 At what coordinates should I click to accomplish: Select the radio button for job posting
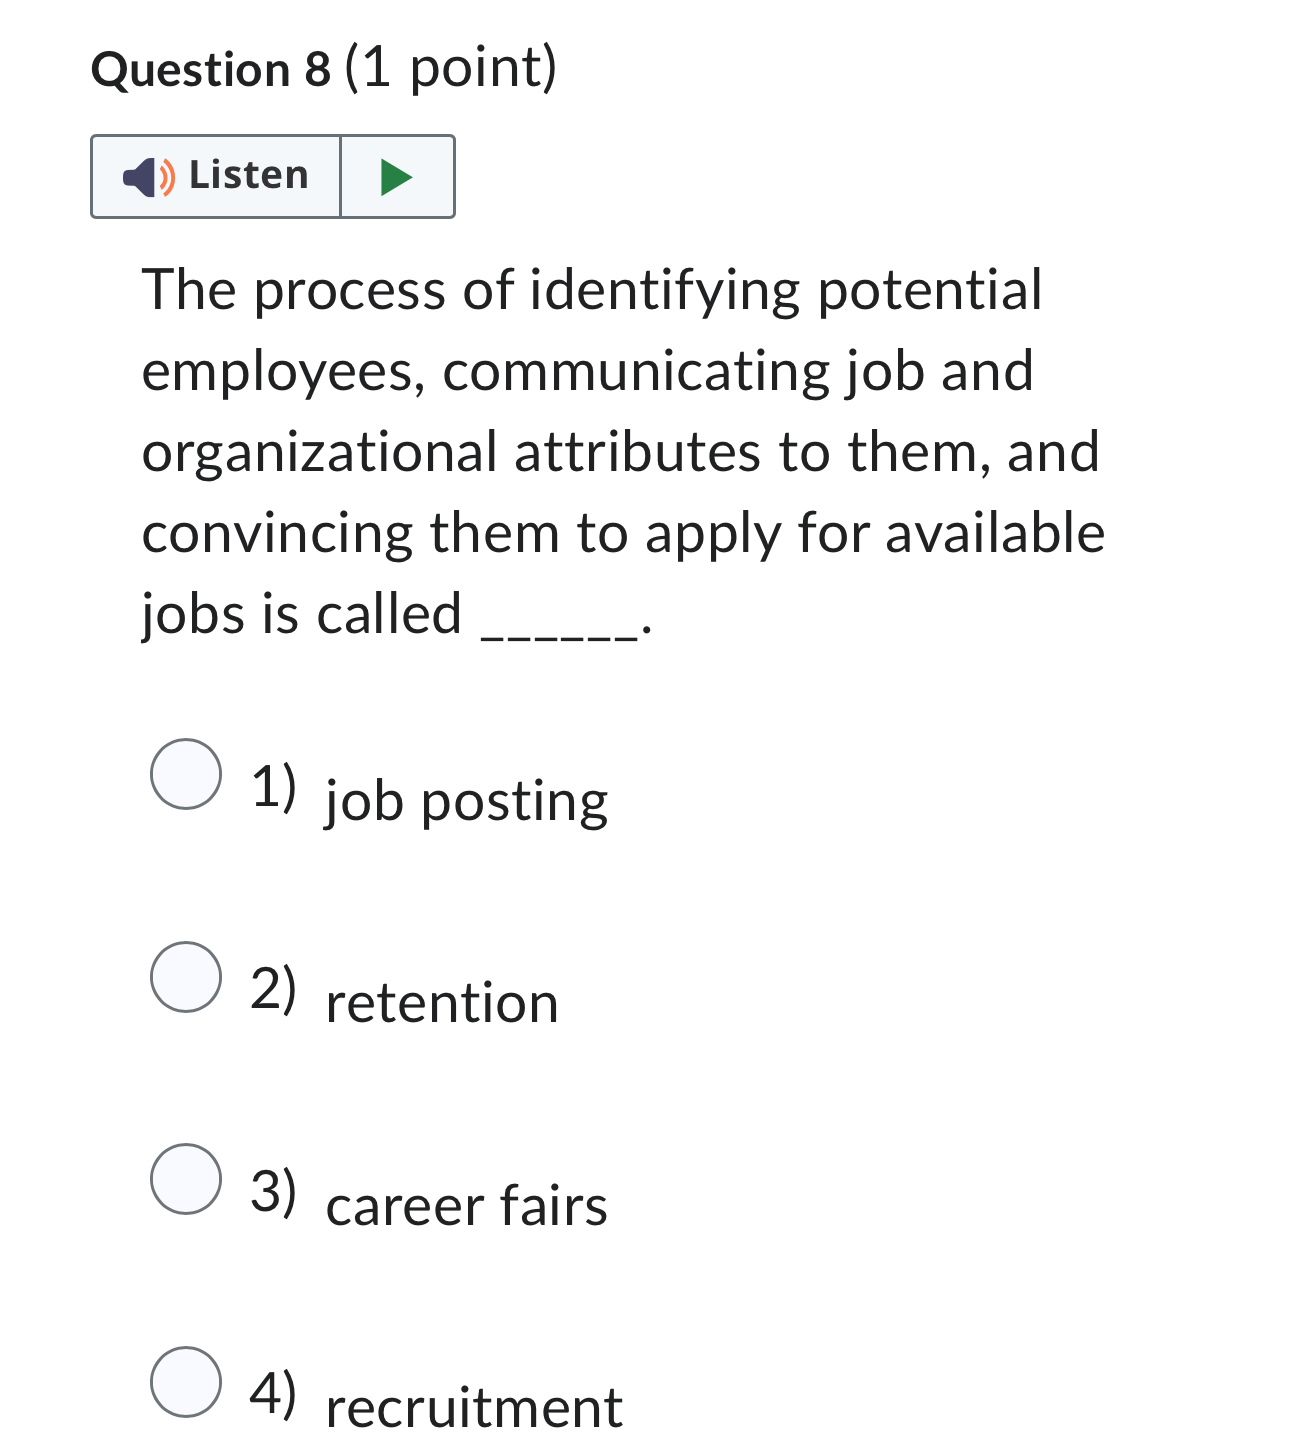186,775
